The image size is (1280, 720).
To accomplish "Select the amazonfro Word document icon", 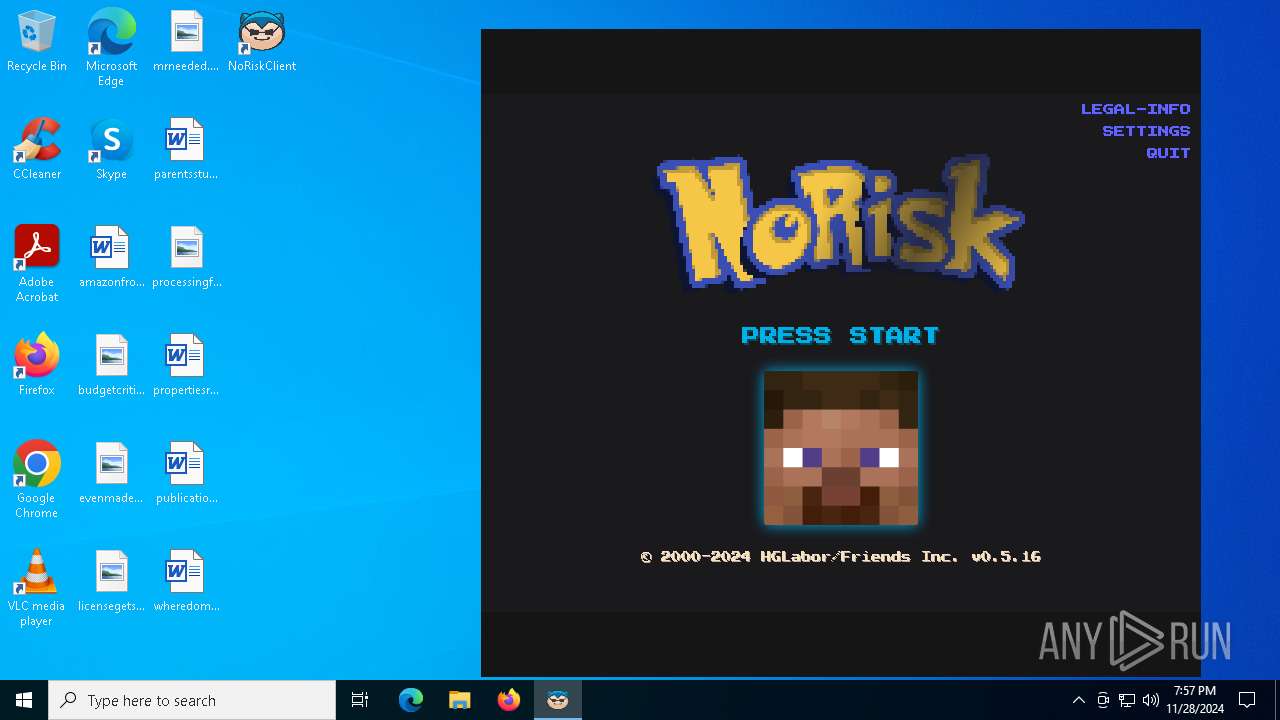I will point(111,258).
